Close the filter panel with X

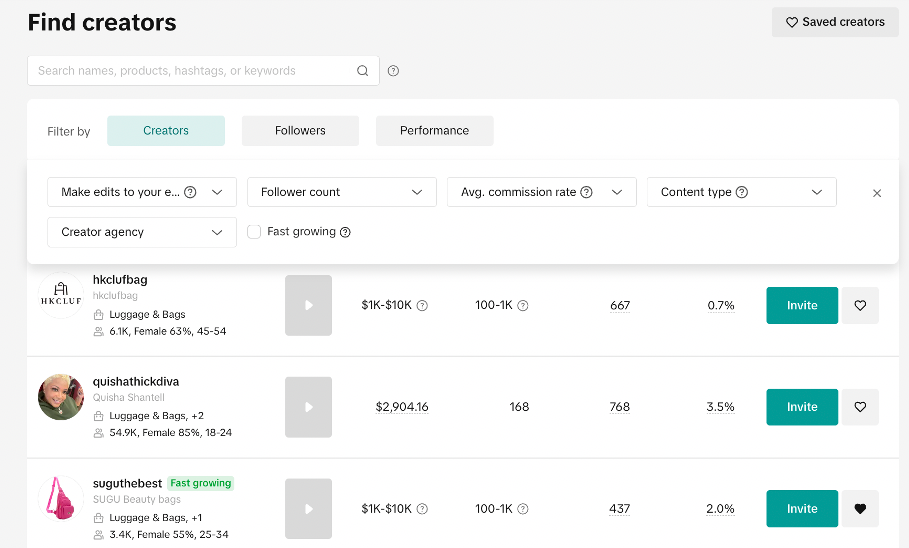(x=877, y=193)
